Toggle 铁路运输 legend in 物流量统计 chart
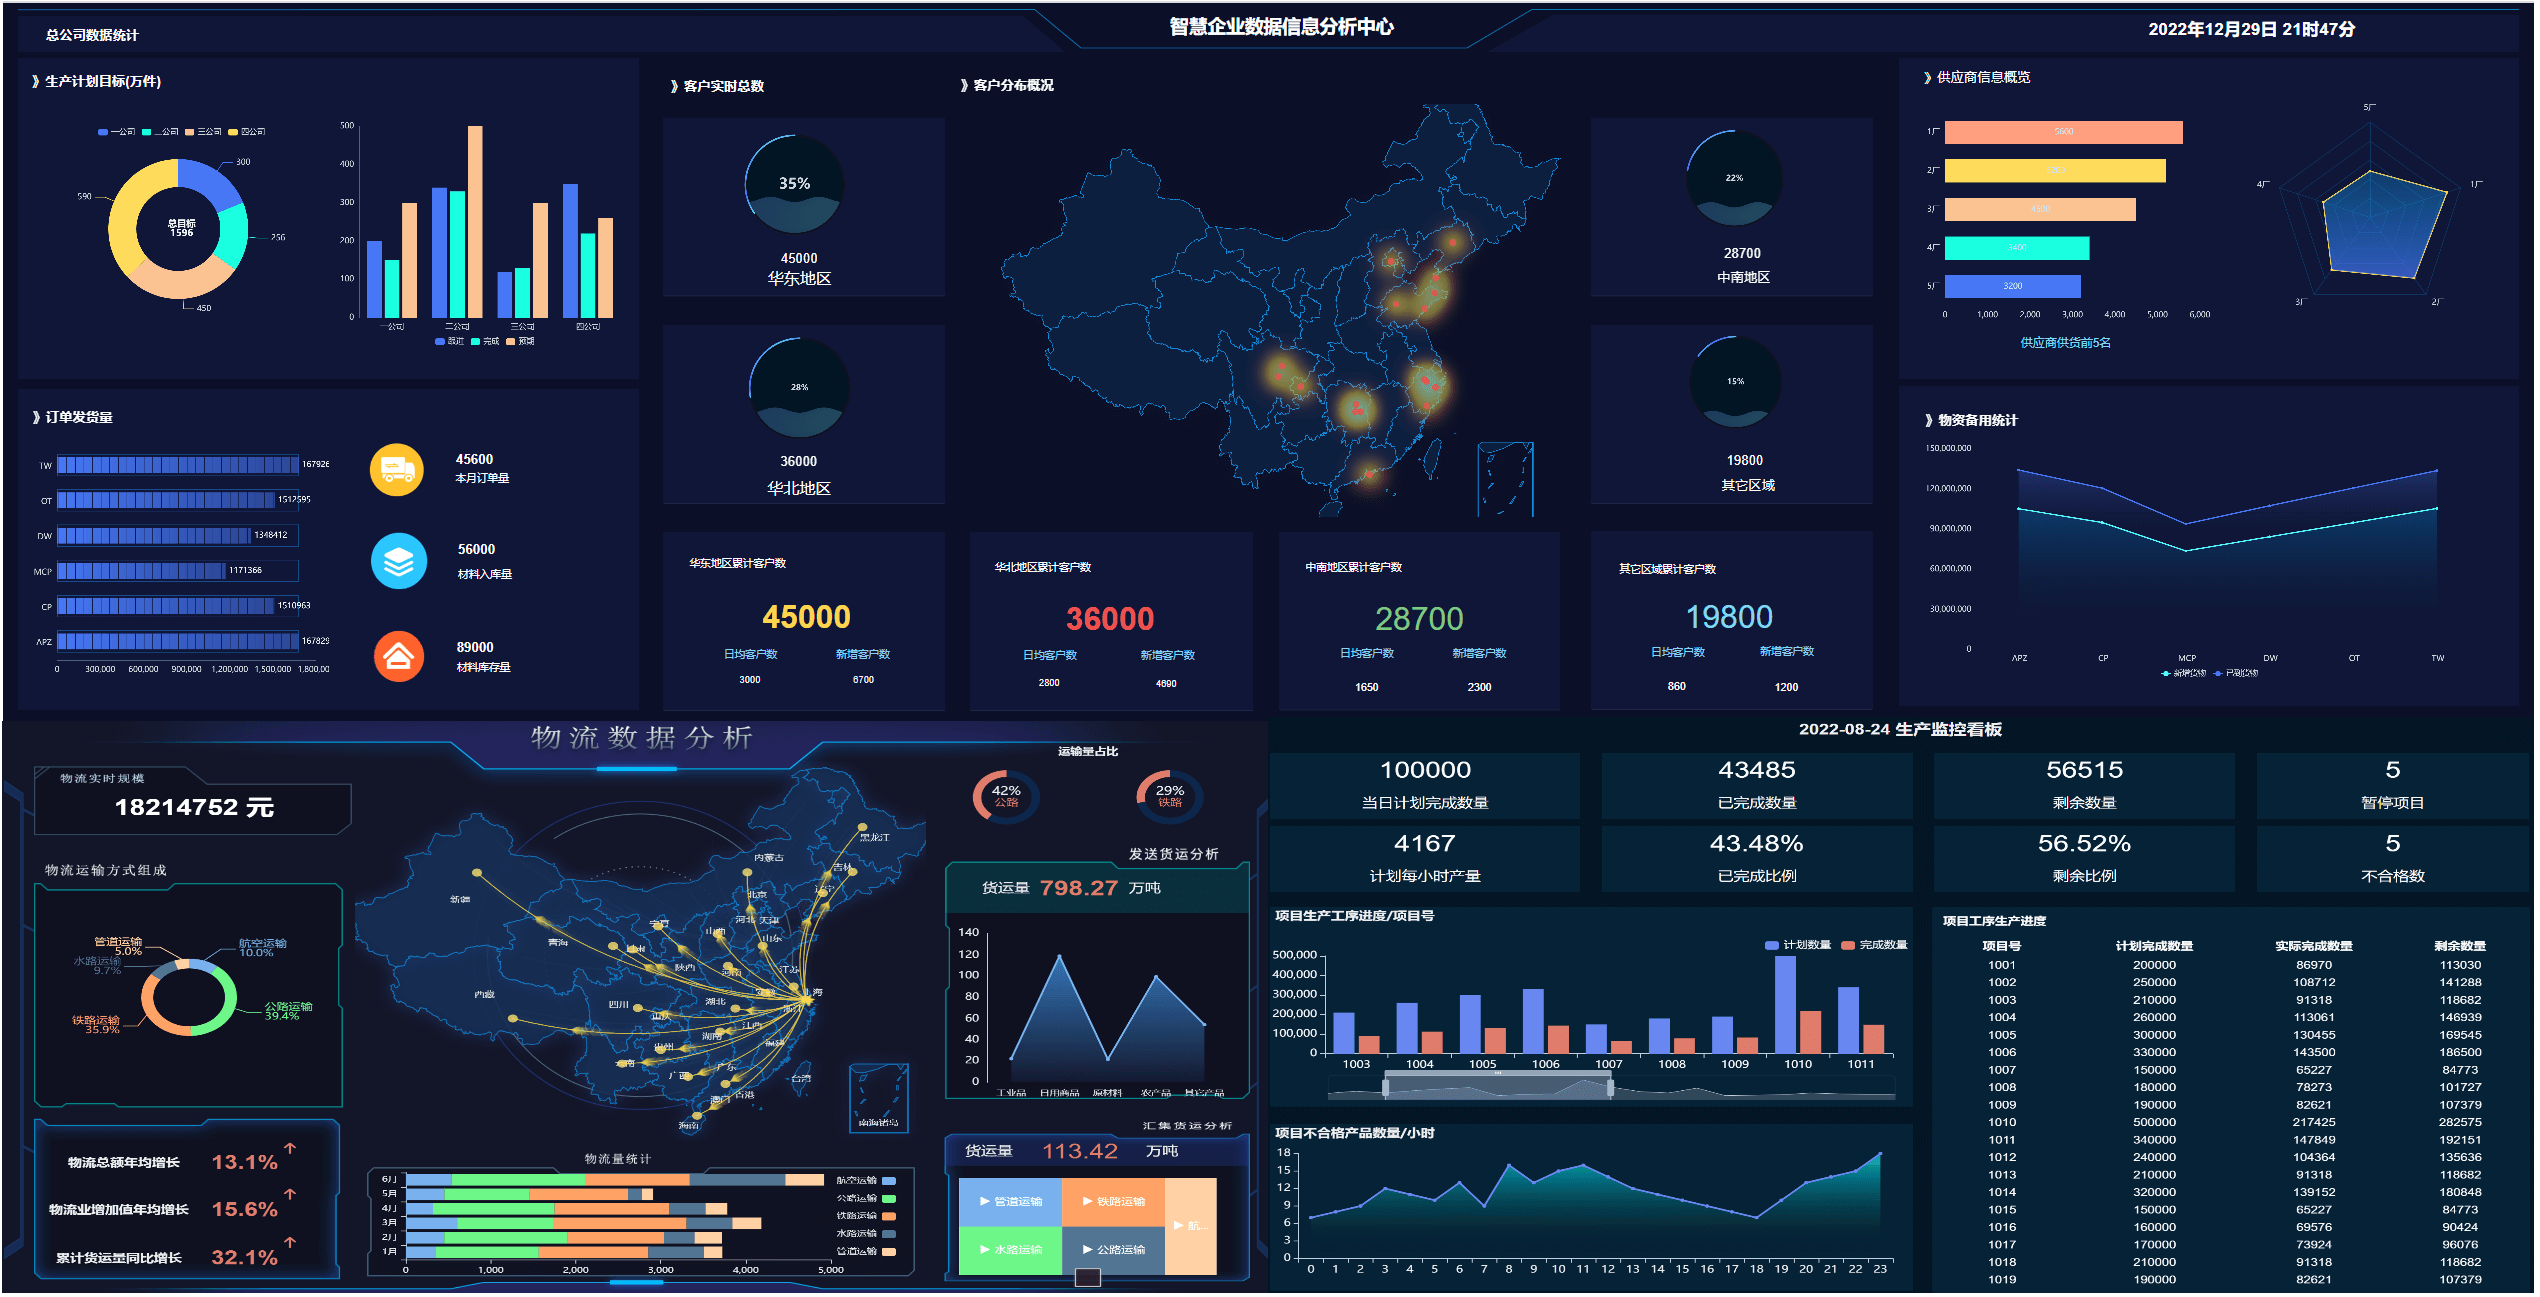The image size is (2540, 1297). tap(866, 1217)
